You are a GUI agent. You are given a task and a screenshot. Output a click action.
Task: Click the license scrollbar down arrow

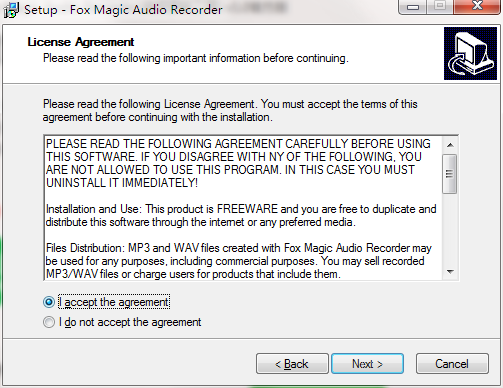pos(450,272)
